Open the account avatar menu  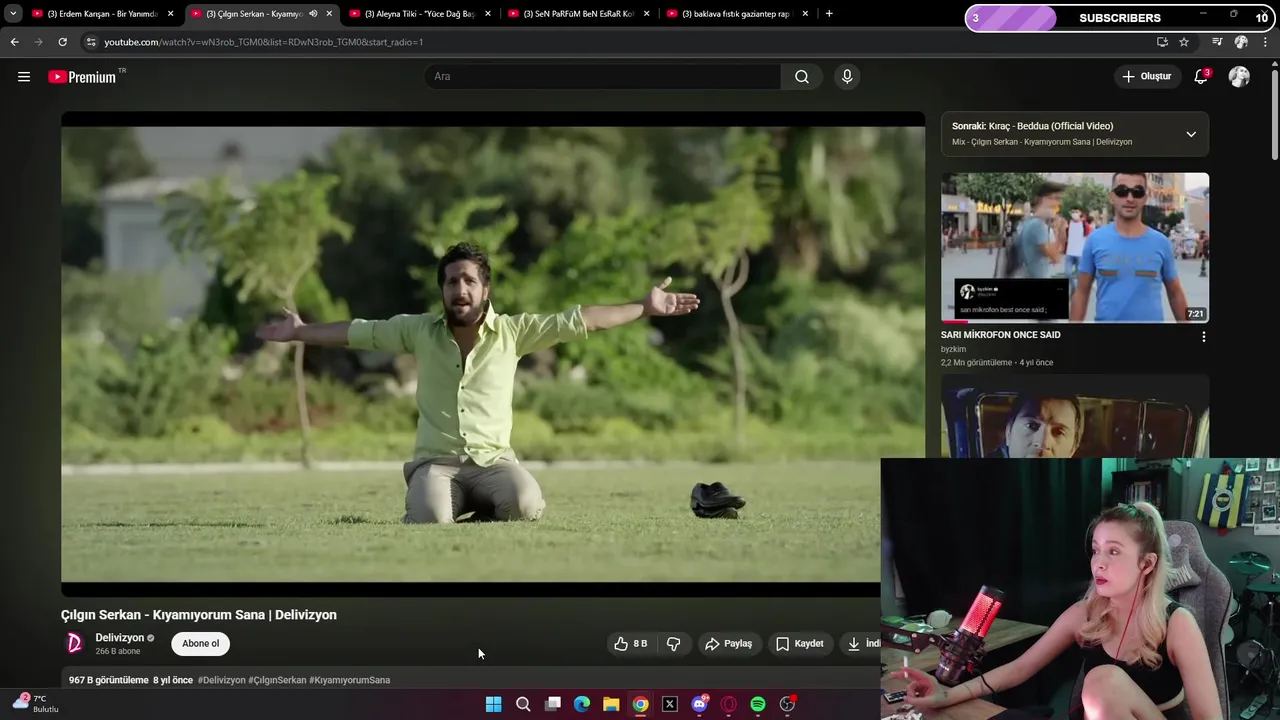tap(1239, 77)
